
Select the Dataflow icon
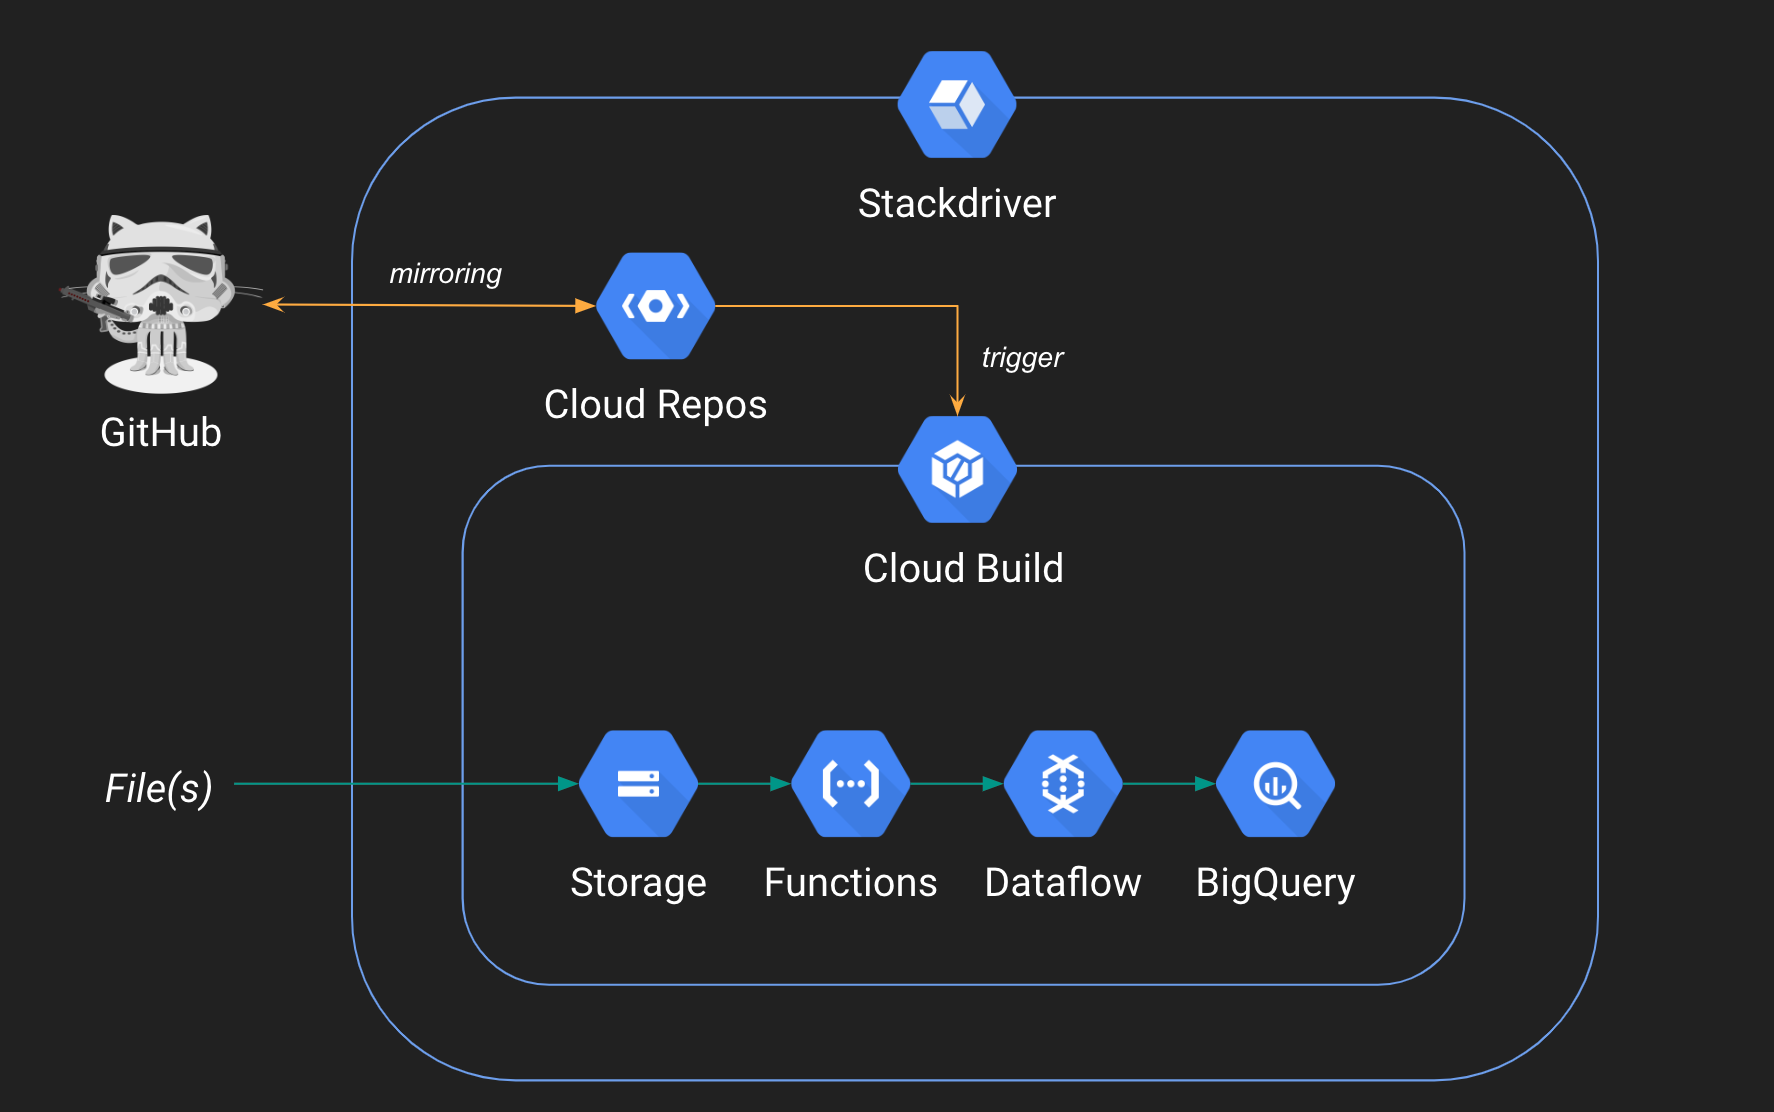(1063, 783)
